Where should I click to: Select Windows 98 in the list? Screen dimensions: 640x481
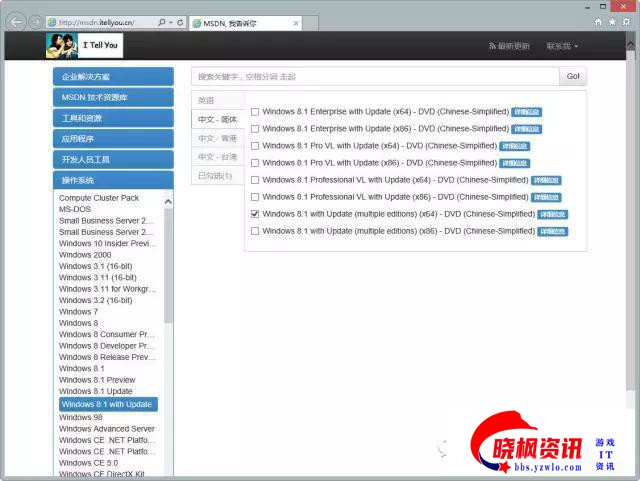click(80, 417)
